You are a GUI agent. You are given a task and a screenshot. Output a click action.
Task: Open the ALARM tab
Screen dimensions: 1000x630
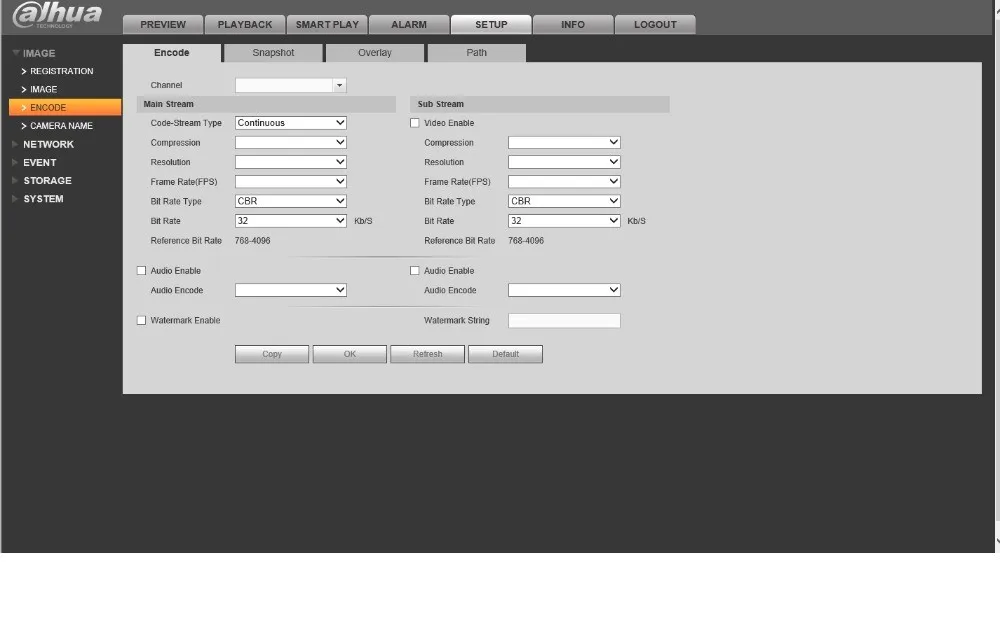pyautogui.click(x=409, y=24)
